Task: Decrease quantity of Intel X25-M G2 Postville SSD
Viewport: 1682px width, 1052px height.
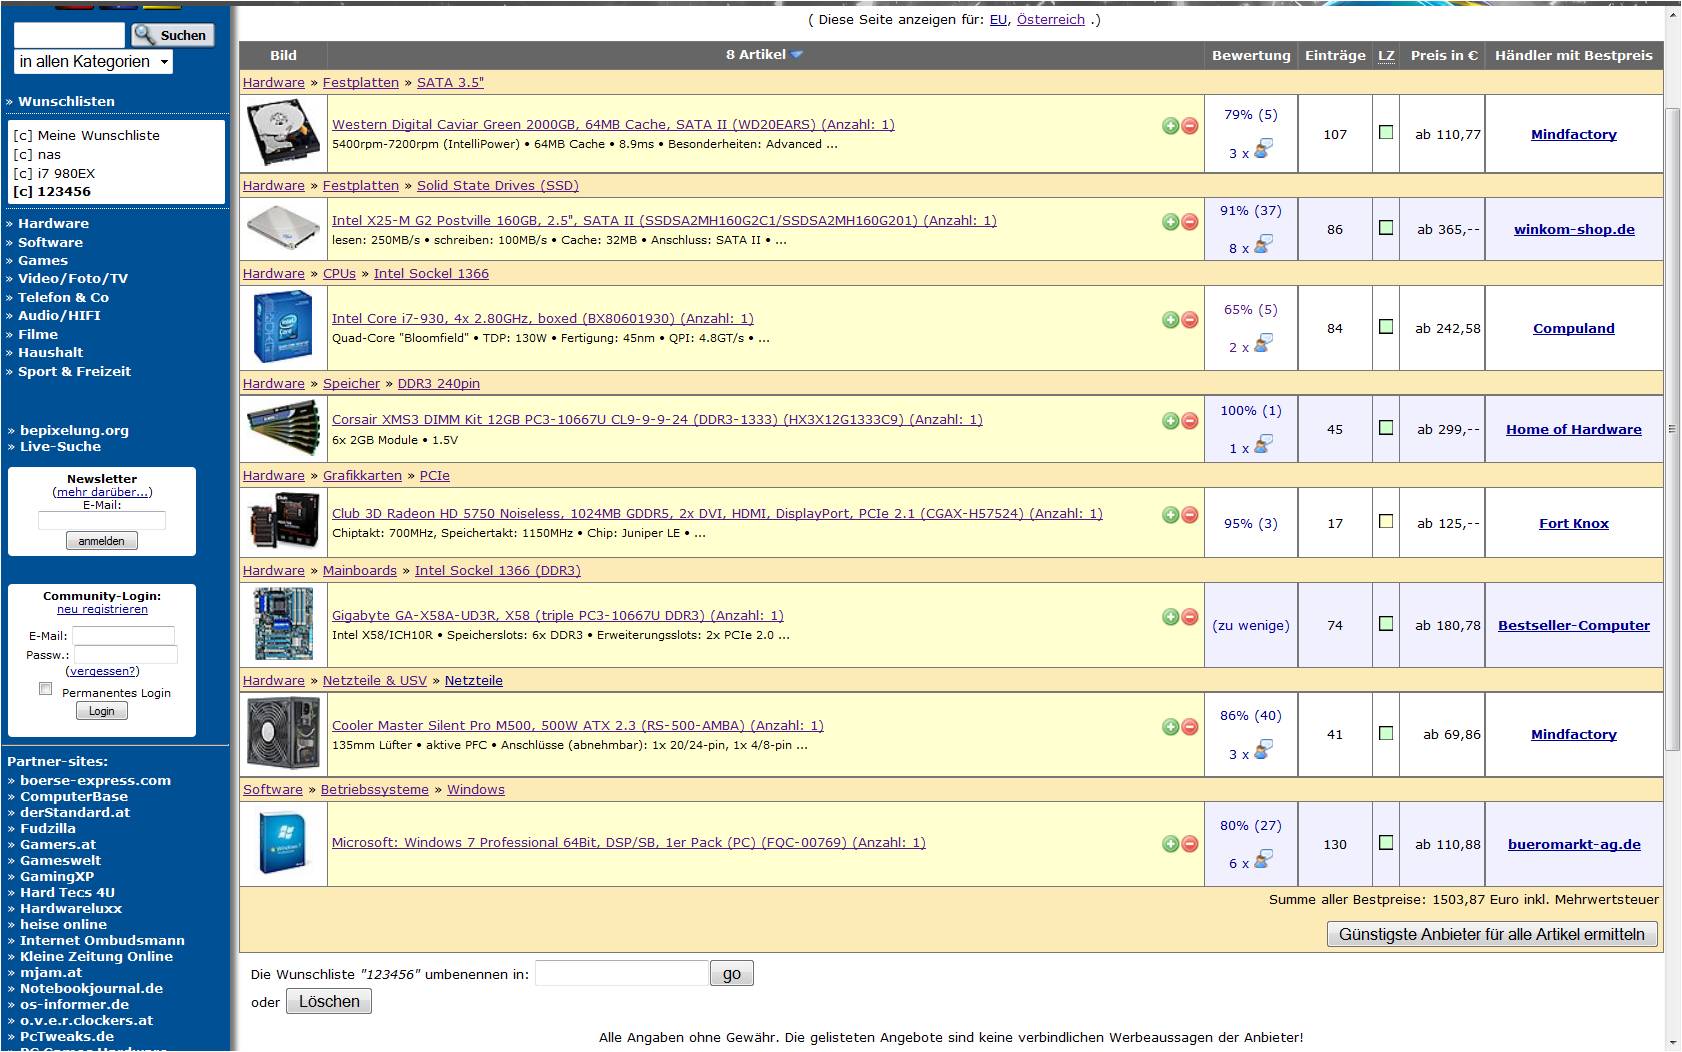Action: tap(1189, 222)
